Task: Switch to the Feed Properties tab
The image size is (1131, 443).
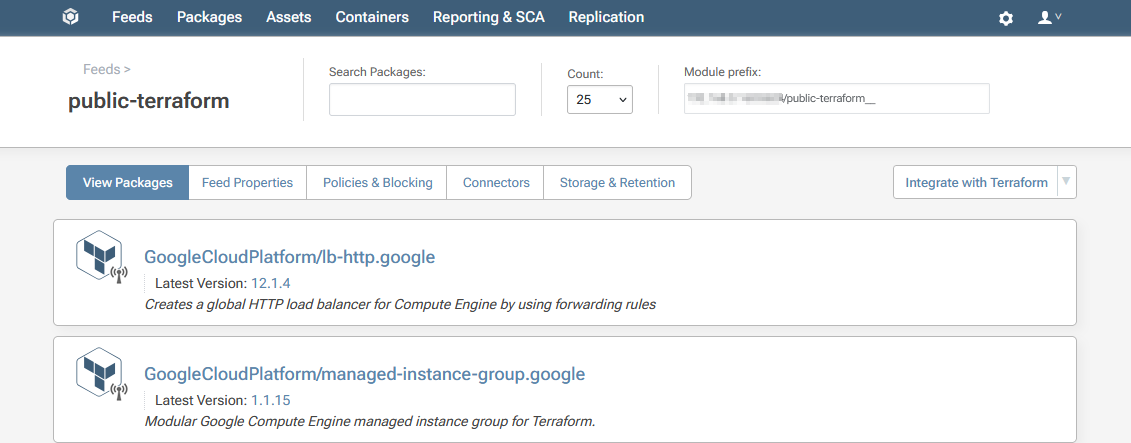Action: 247,183
